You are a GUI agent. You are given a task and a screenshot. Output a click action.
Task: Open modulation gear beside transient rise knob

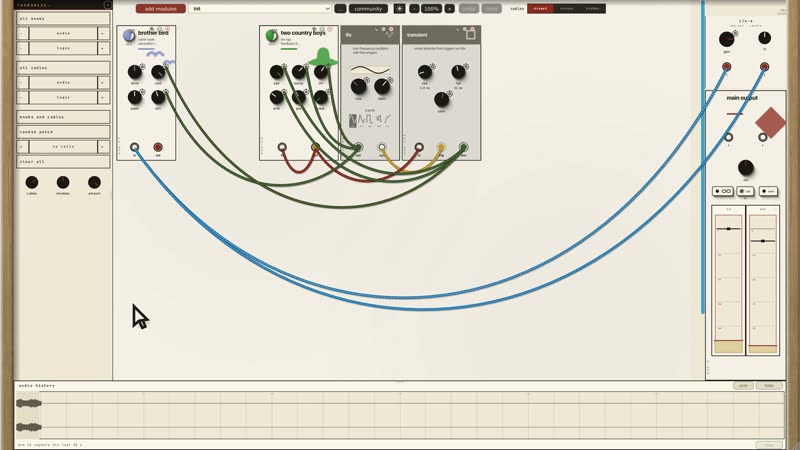click(x=433, y=67)
